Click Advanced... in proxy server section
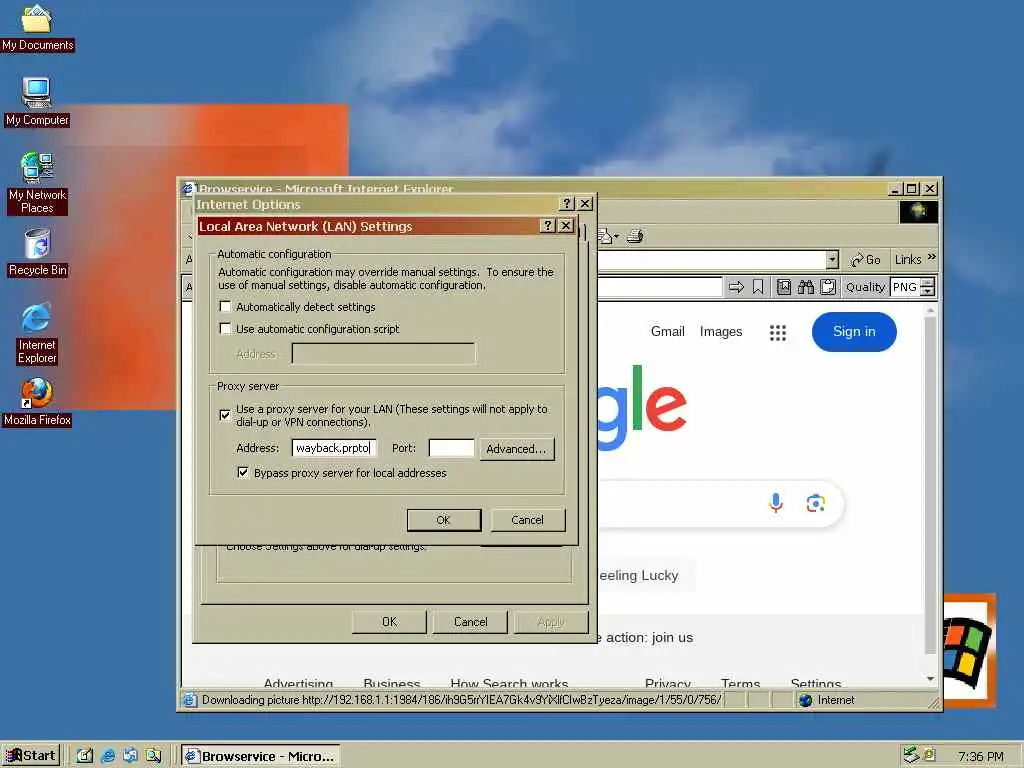Viewport: 1024px width, 768px height. [x=517, y=449]
